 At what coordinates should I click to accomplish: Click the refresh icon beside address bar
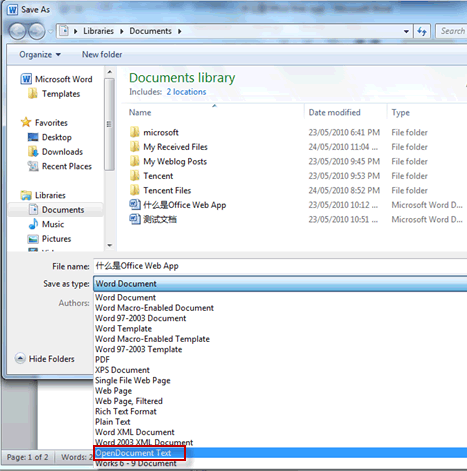(422, 31)
